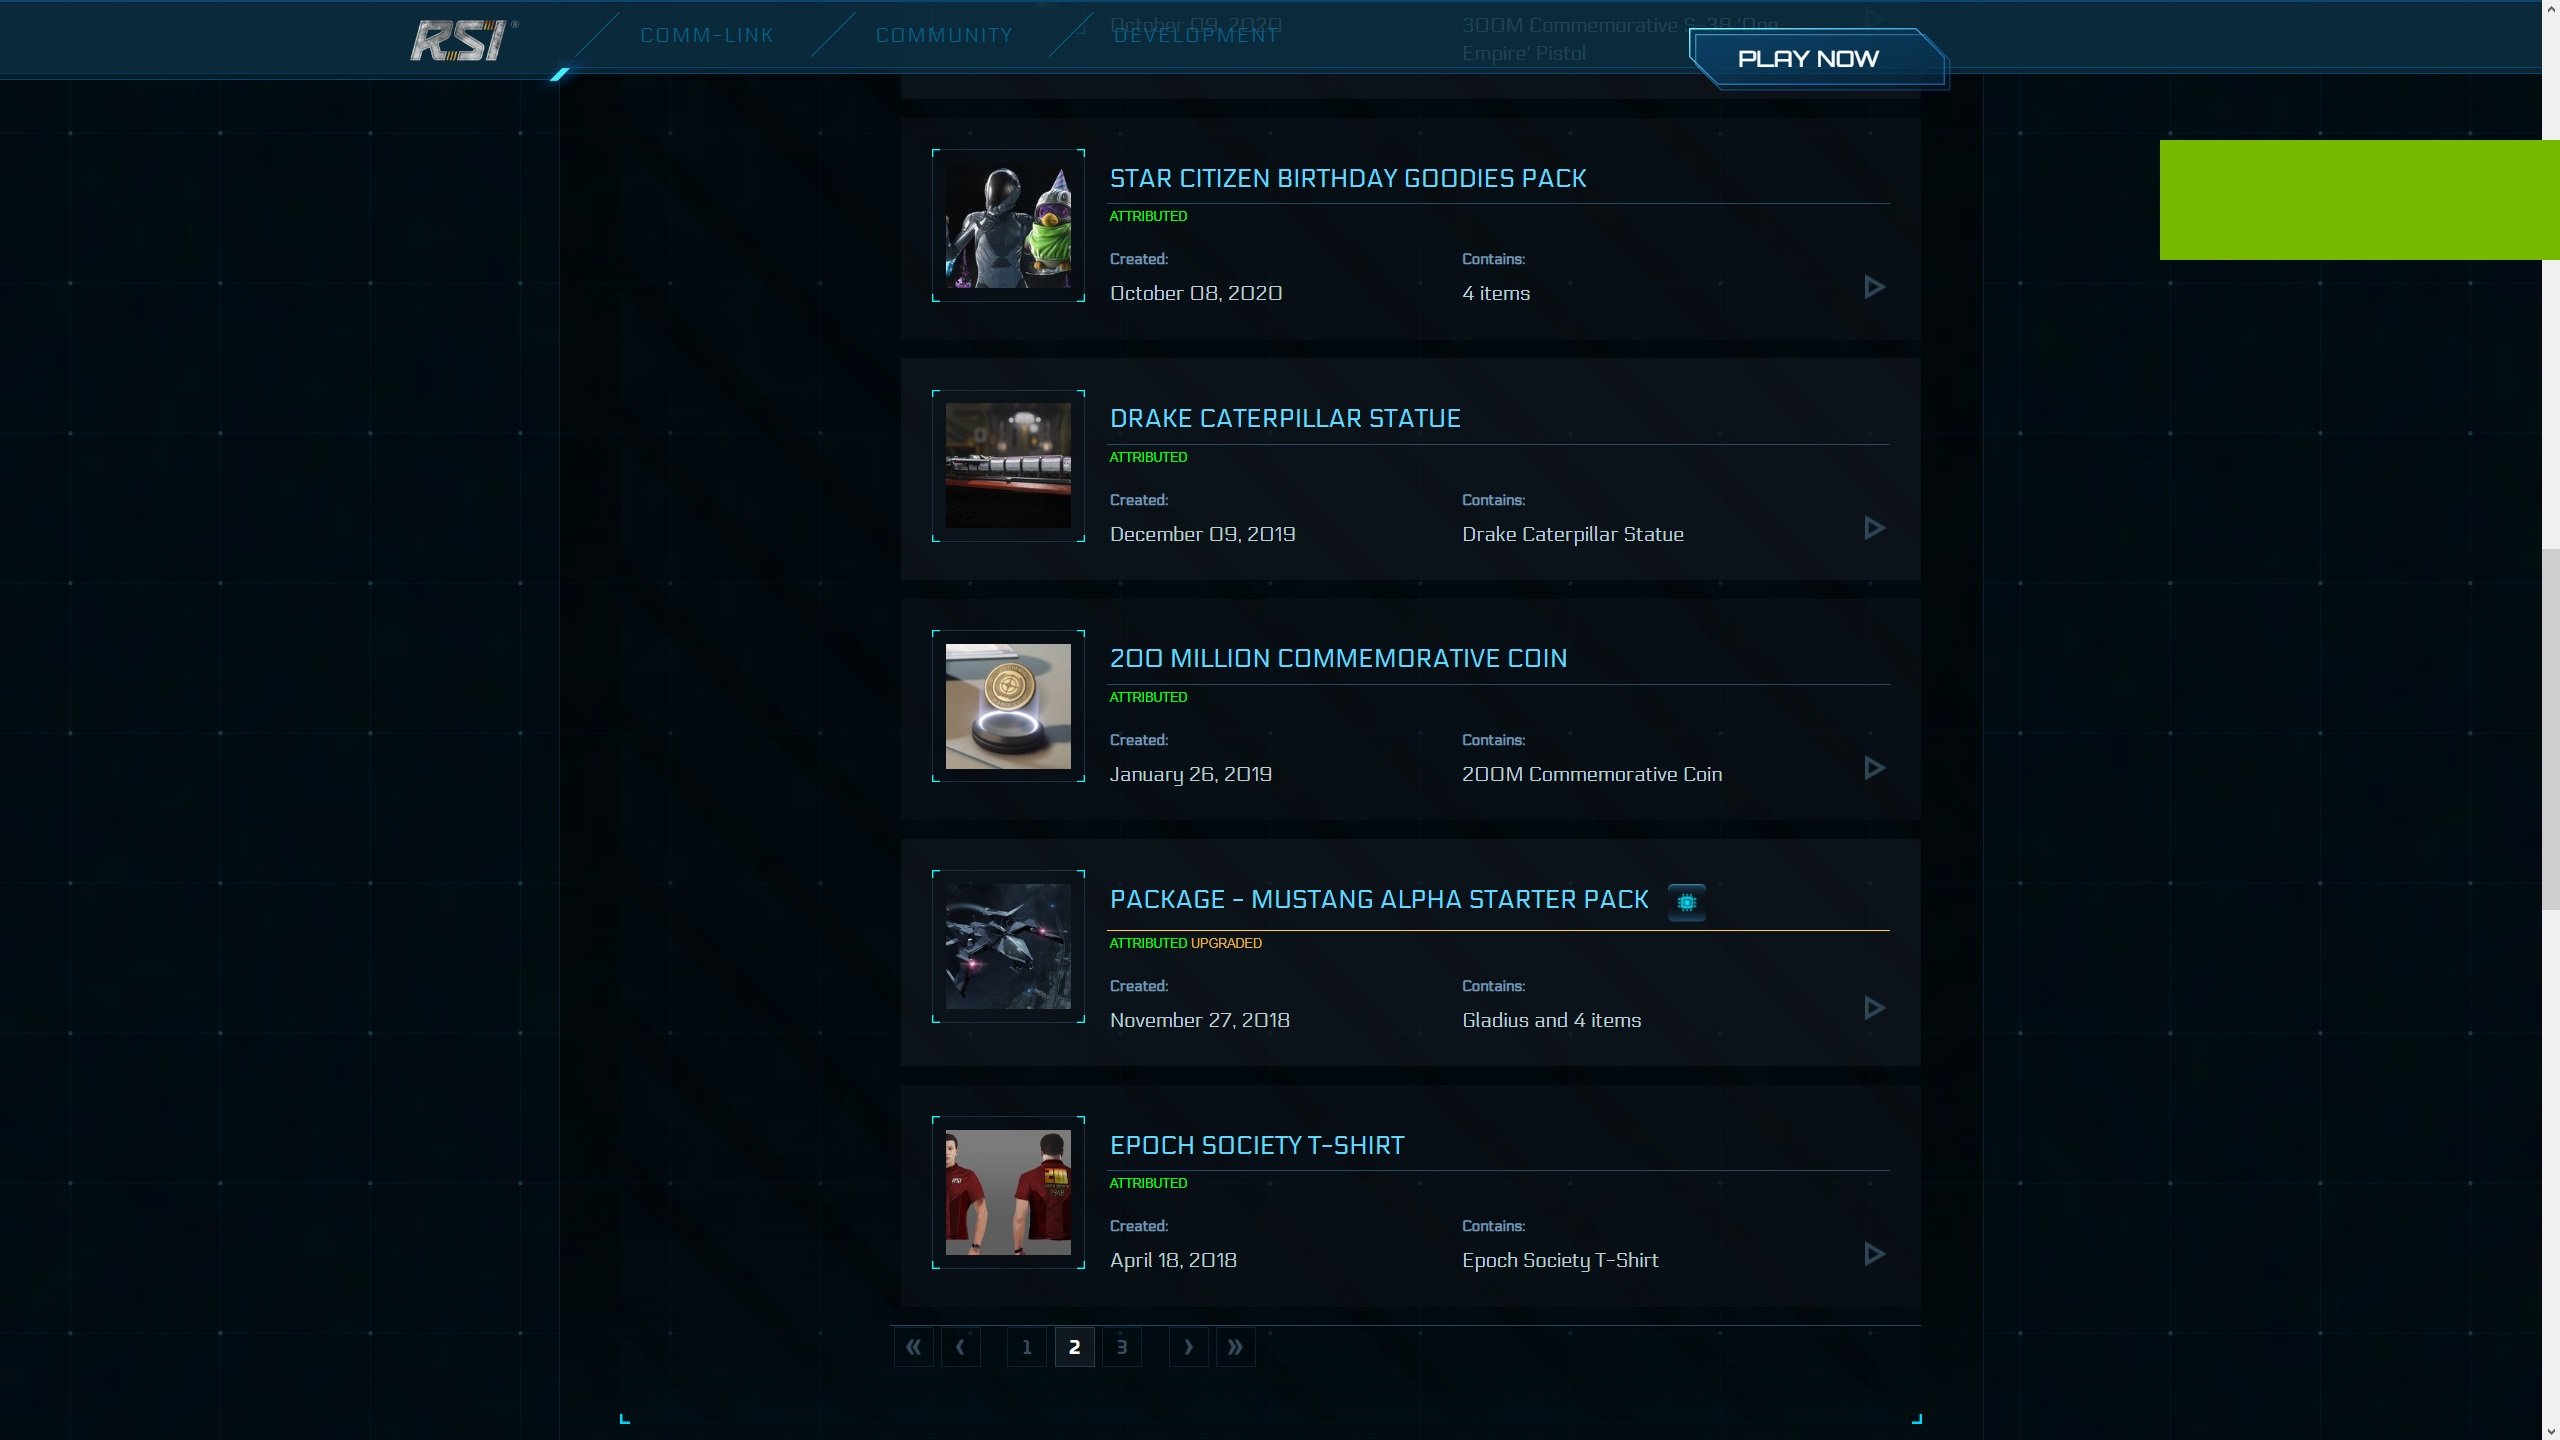The image size is (2560, 1440).
Task: Expand 200 Million Commemorative Coin arrow
Action: (1875, 768)
